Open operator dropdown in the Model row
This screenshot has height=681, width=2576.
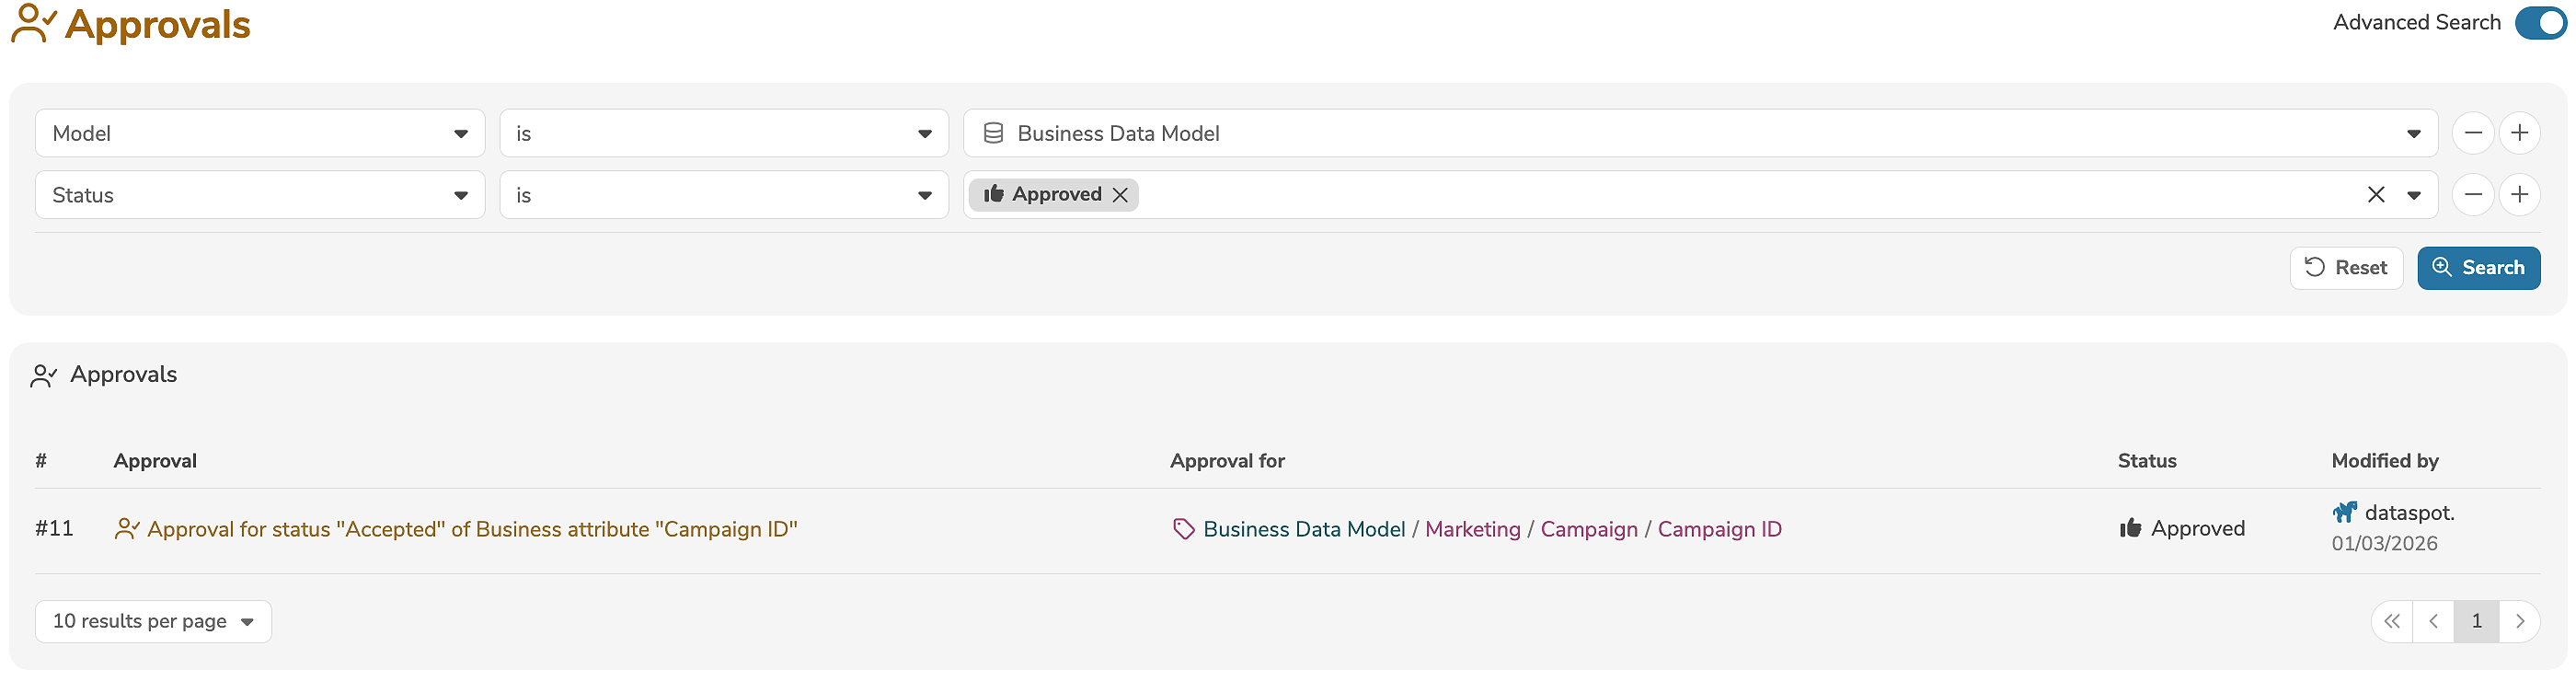pos(723,133)
